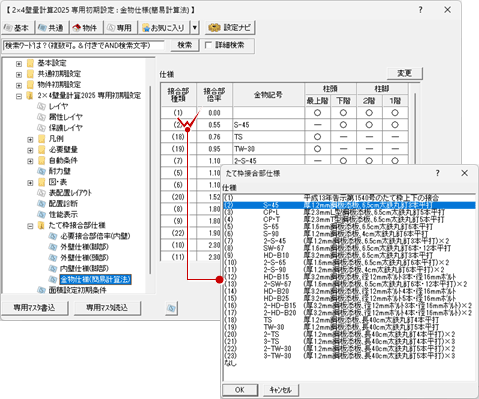Expand the 物件初期設定 tree node
Image resolution: width=479 pixels, height=399 pixels.
point(19,85)
